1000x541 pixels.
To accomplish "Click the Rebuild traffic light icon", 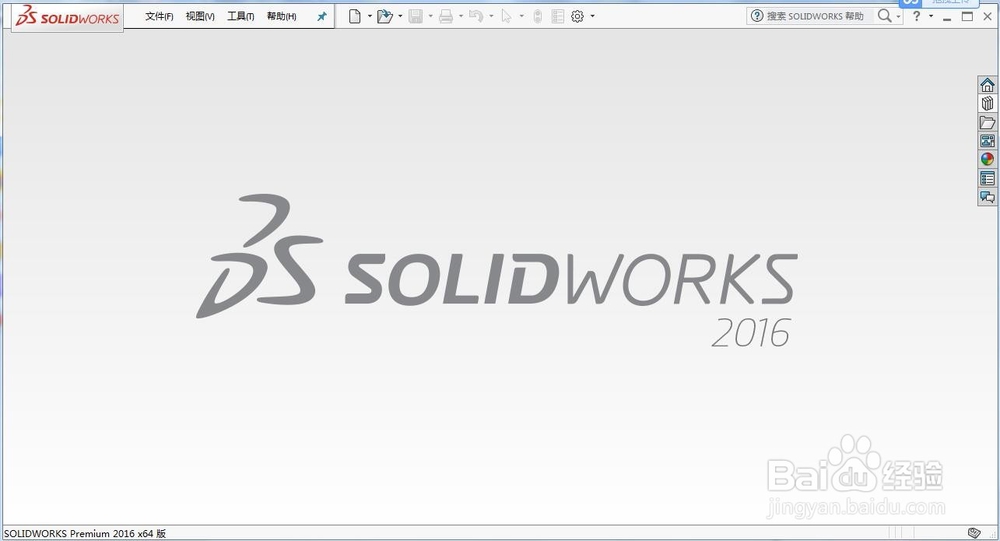I will click(538, 17).
